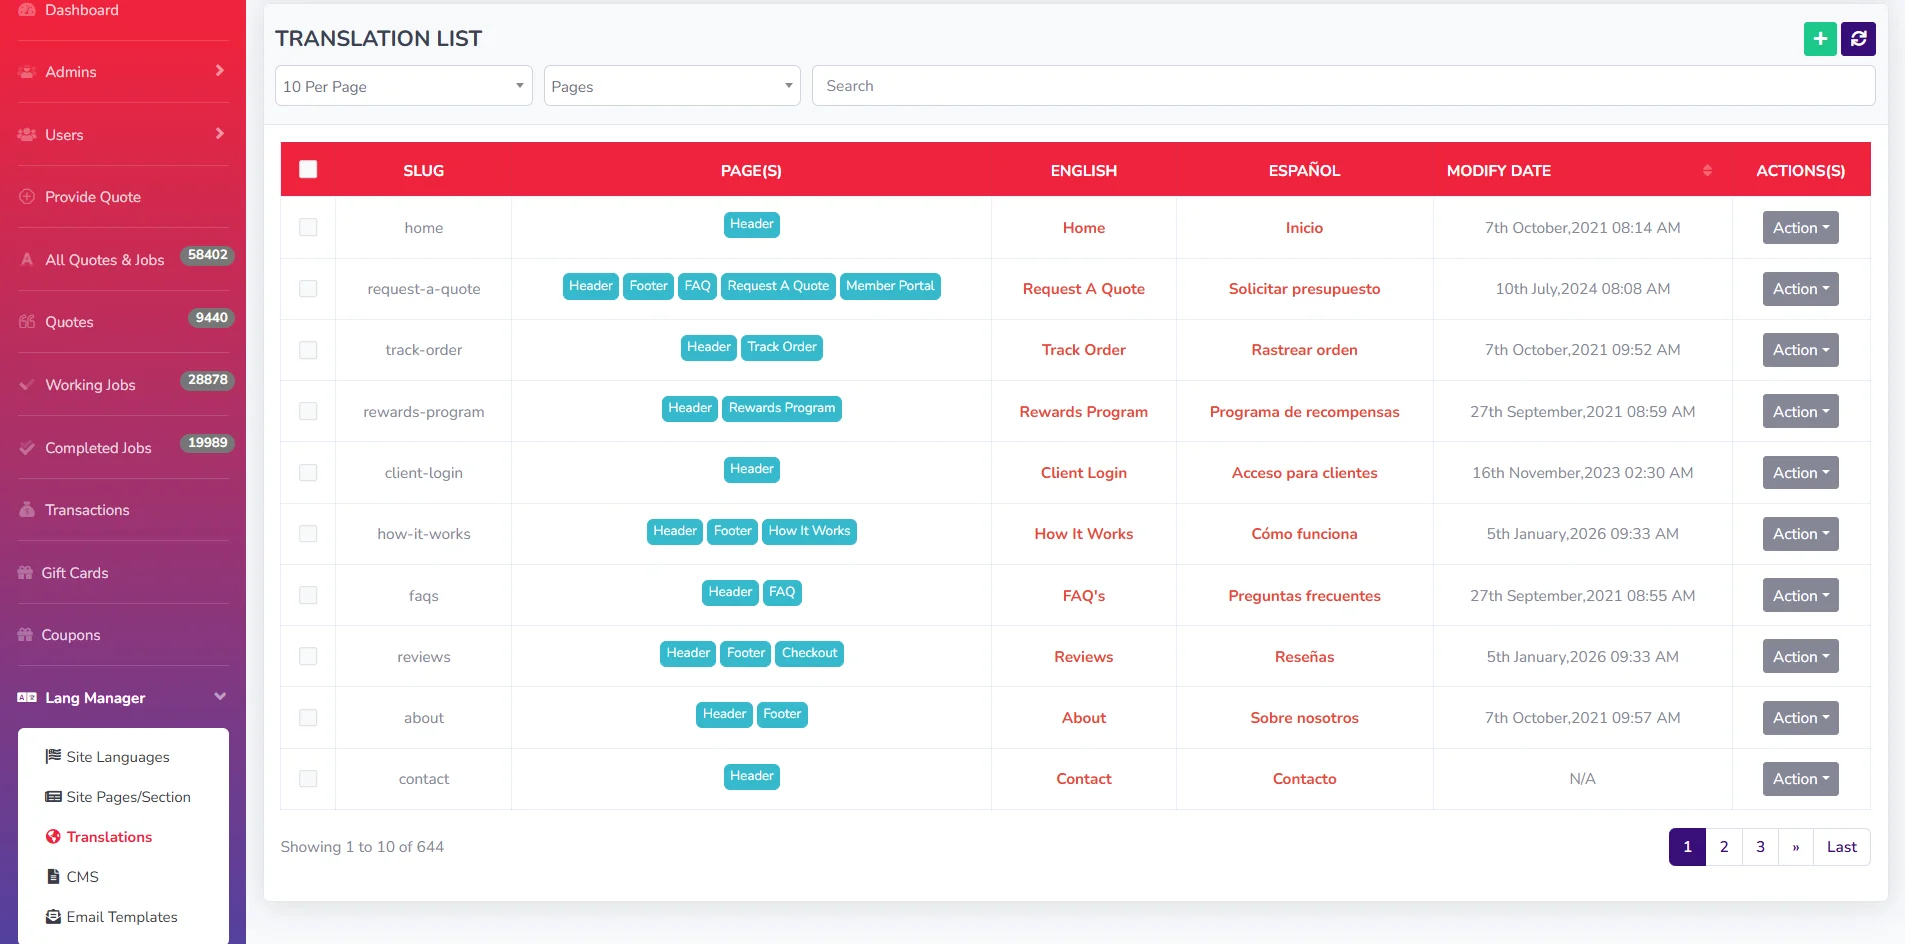The image size is (1905, 944).
Task: Click the Modify Date sort arrows icon
Action: coord(1707,170)
